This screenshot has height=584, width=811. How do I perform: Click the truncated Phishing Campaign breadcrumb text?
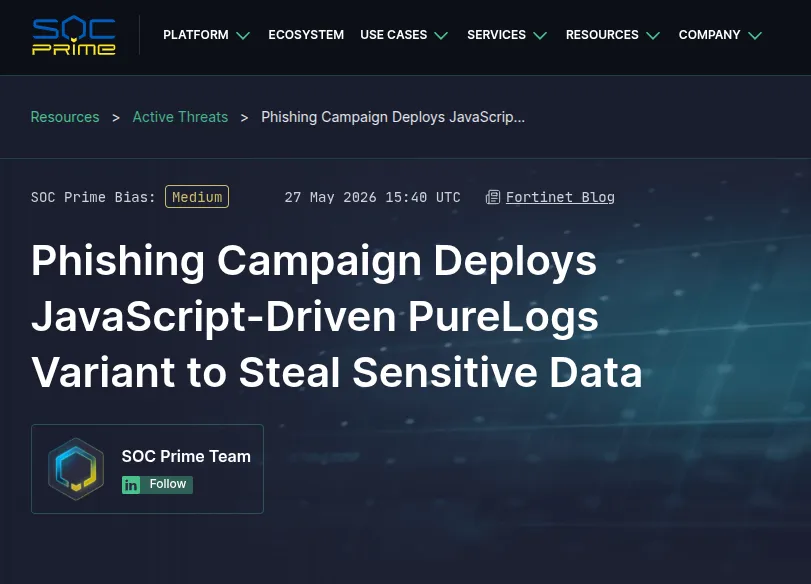click(393, 117)
